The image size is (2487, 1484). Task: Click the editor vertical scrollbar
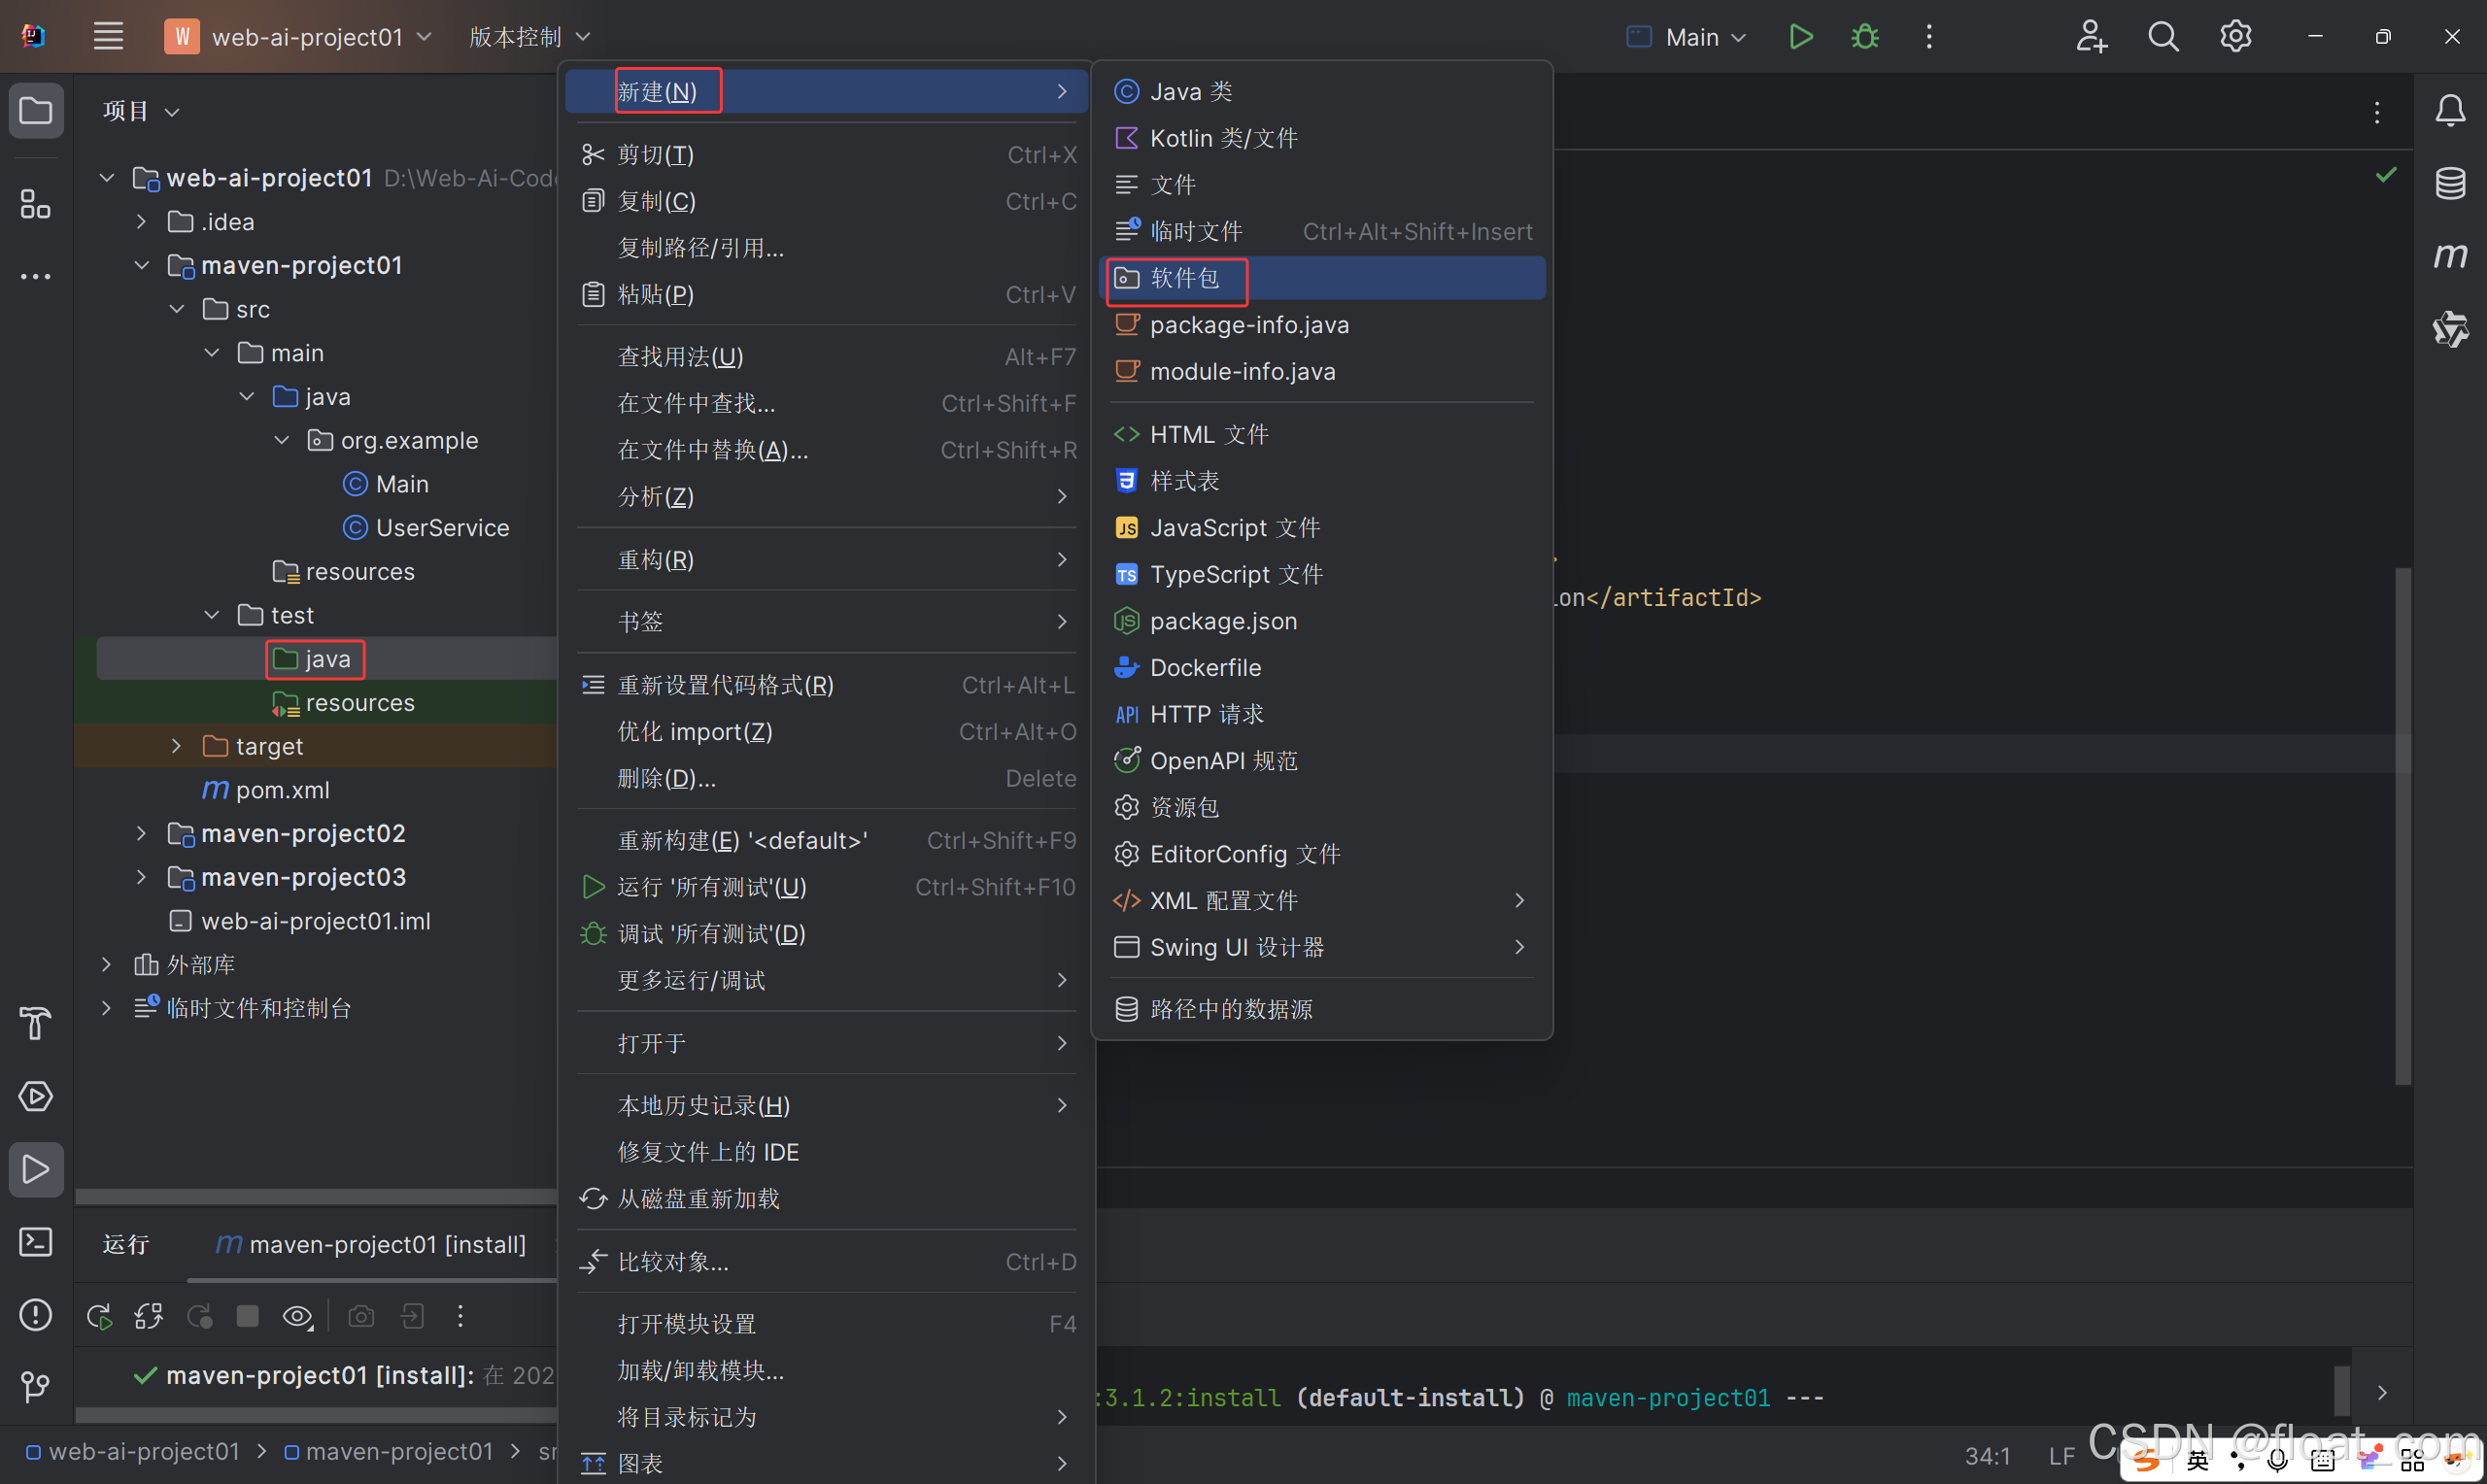(2402, 826)
